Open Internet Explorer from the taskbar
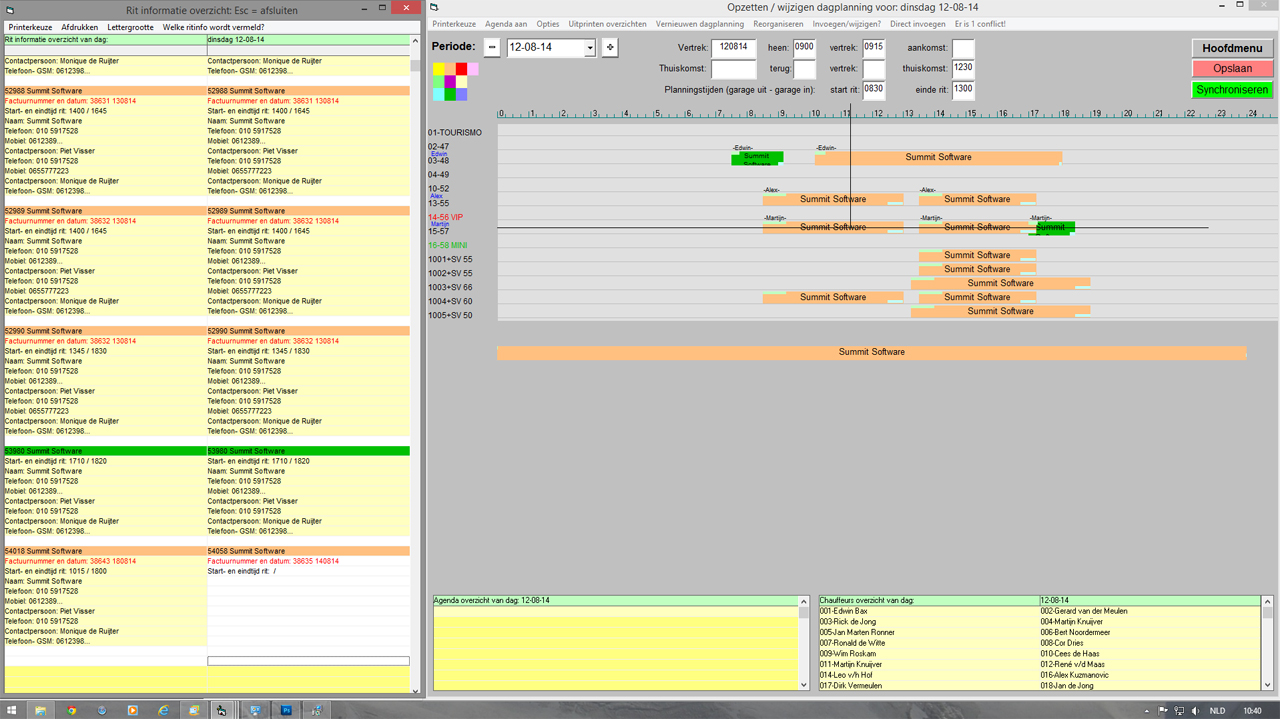This screenshot has width=1280, height=719. [163, 710]
